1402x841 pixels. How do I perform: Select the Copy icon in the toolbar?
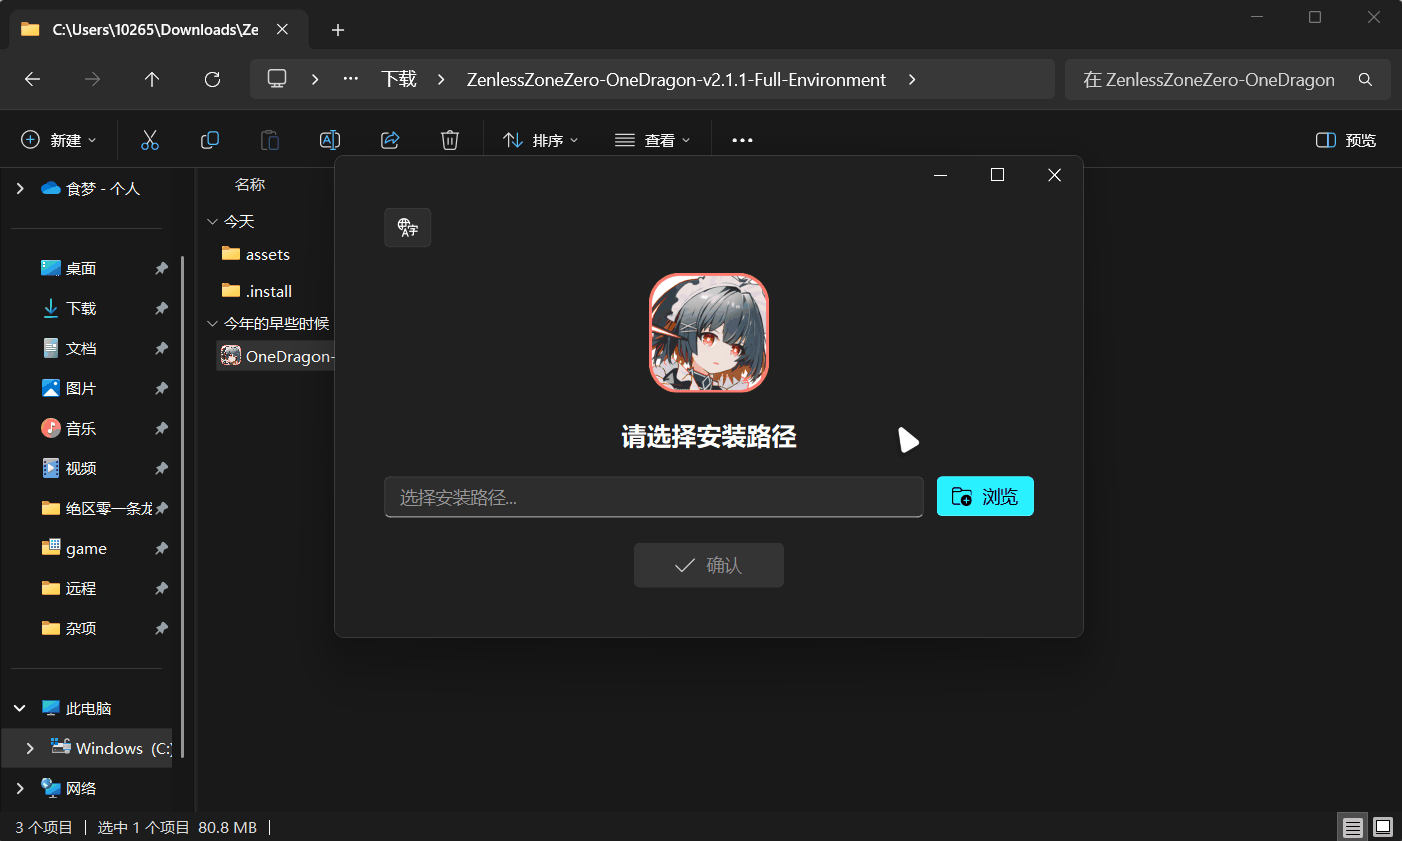(x=210, y=140)
